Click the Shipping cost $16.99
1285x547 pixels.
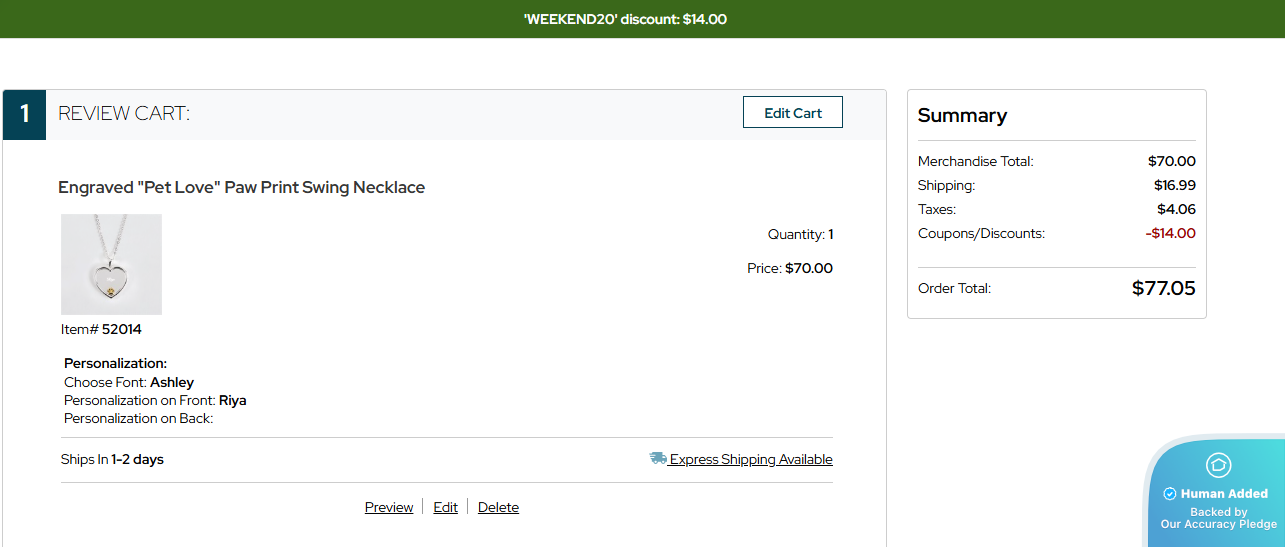point(1174,186)
